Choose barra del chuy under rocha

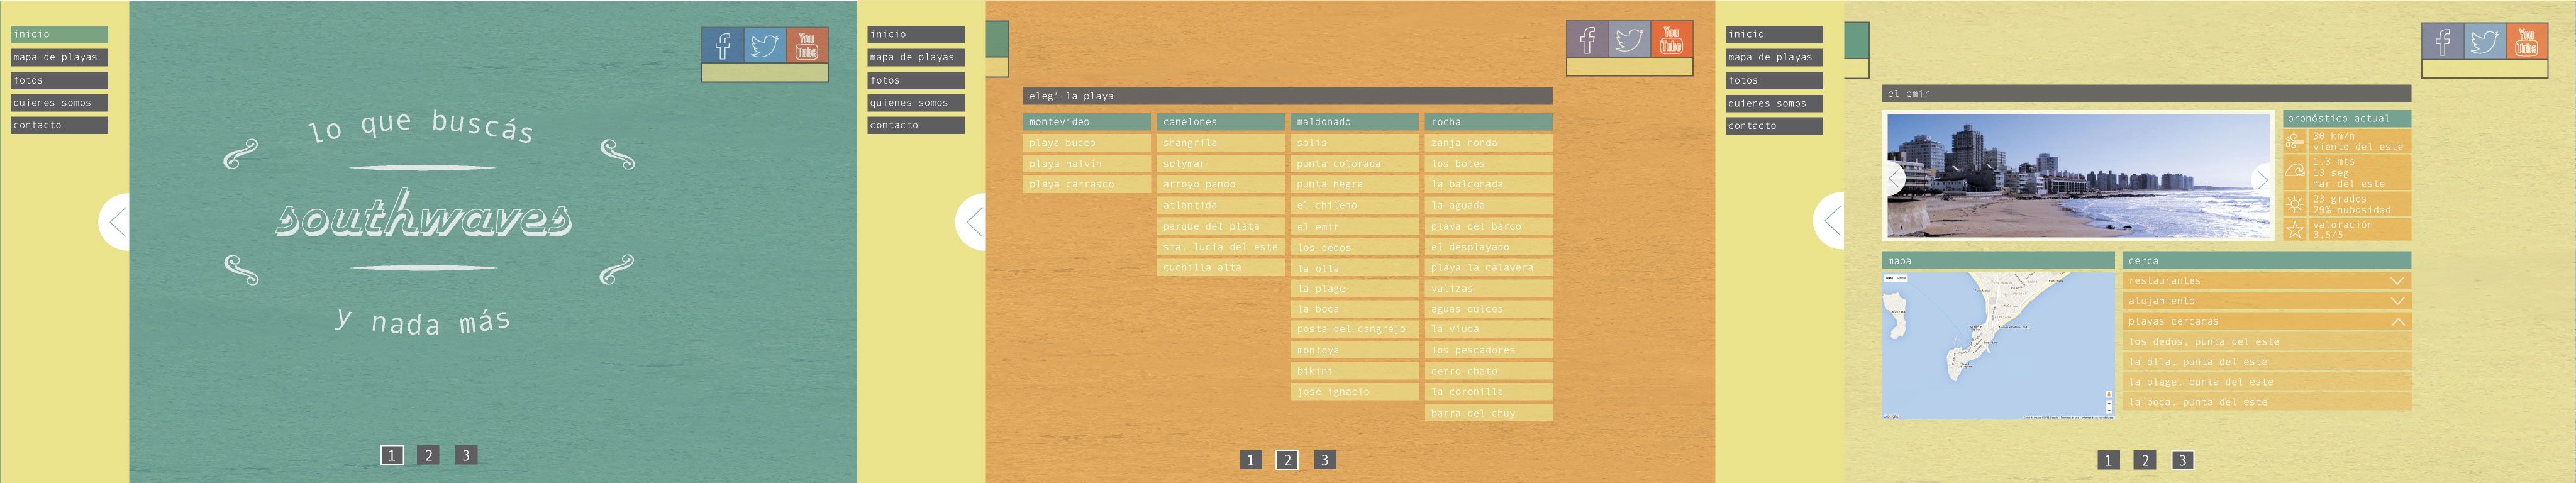1489,413
